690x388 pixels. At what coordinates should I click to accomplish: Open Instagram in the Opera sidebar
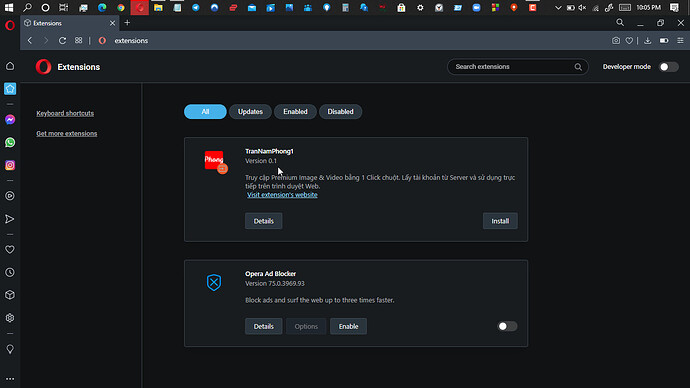point(10,165)
